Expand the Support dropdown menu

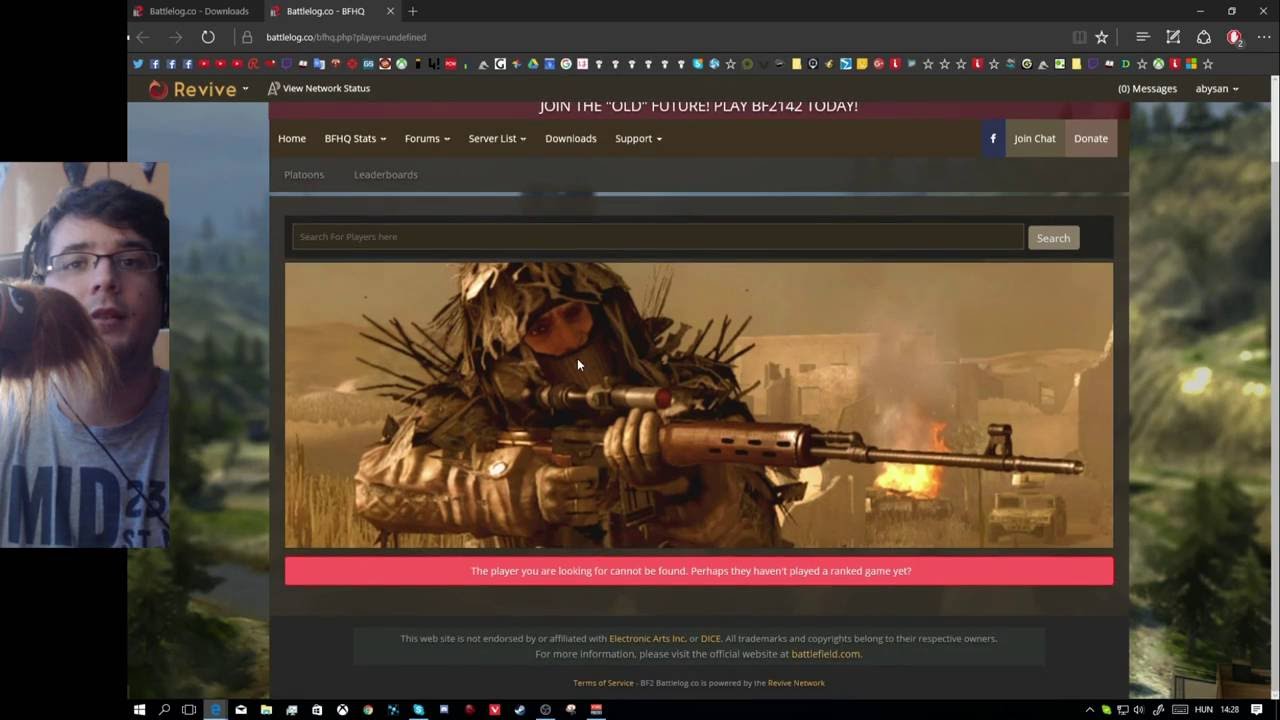[x=638, y=138]
